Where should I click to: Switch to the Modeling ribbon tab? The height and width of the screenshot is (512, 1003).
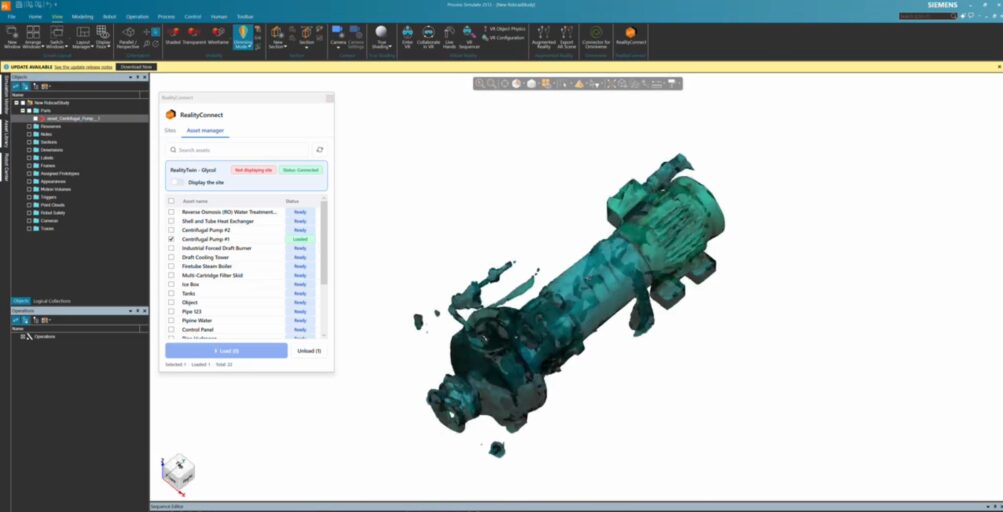82,17
